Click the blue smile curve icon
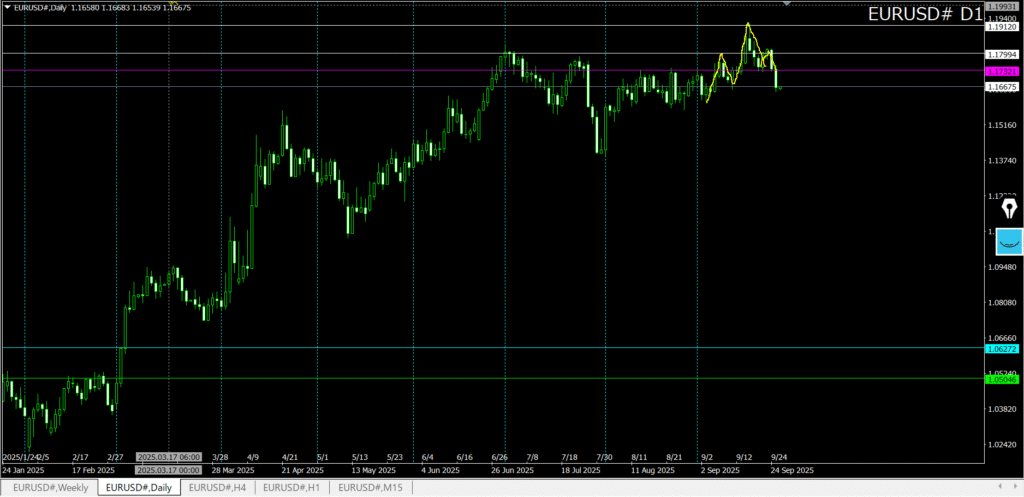 coord(1009,242)
